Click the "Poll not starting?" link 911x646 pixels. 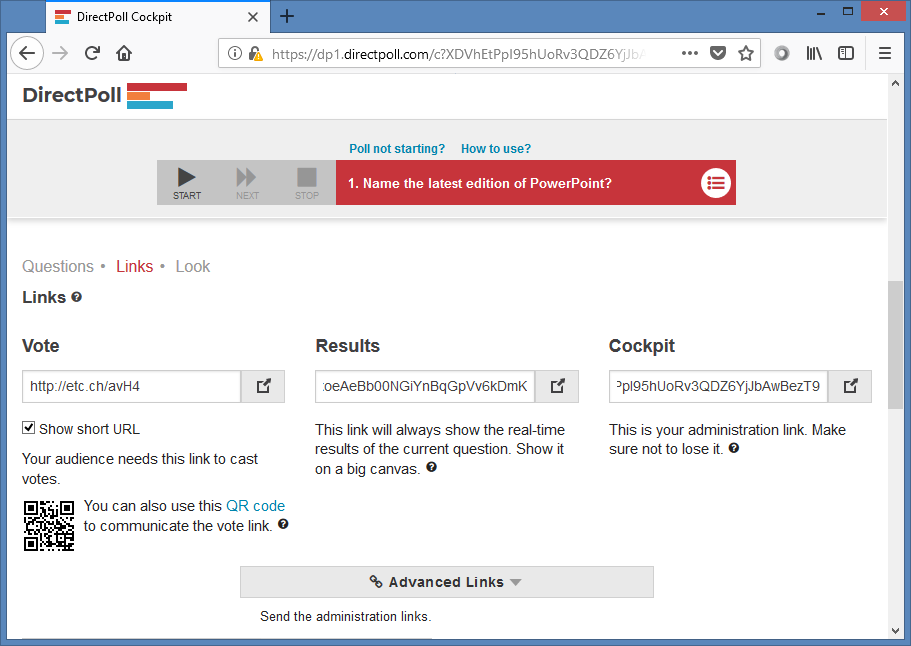tap(397, 149)
